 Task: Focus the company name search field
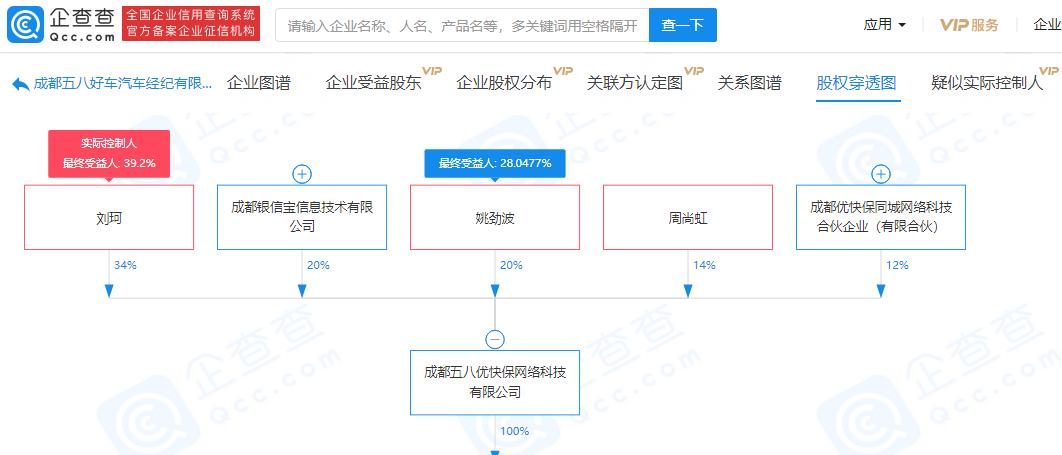point(462,26)
